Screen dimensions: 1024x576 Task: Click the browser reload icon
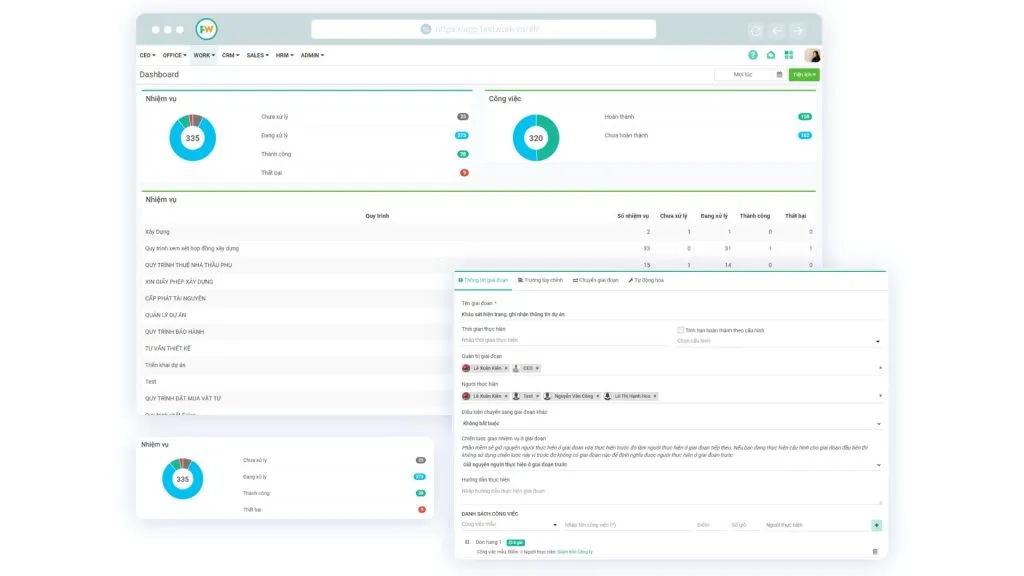tap(756, 31)
